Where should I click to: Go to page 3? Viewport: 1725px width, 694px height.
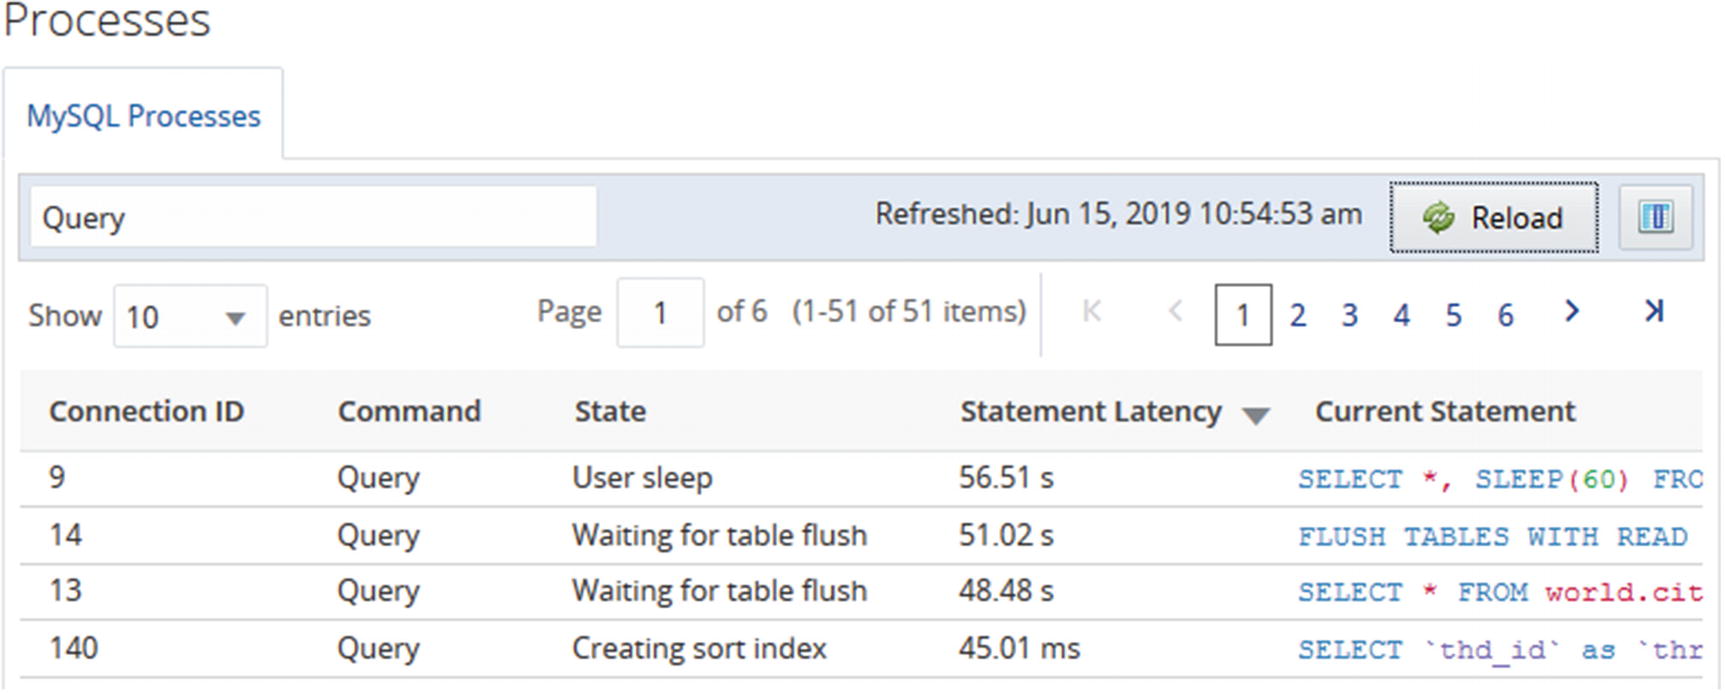point(1350,316)
